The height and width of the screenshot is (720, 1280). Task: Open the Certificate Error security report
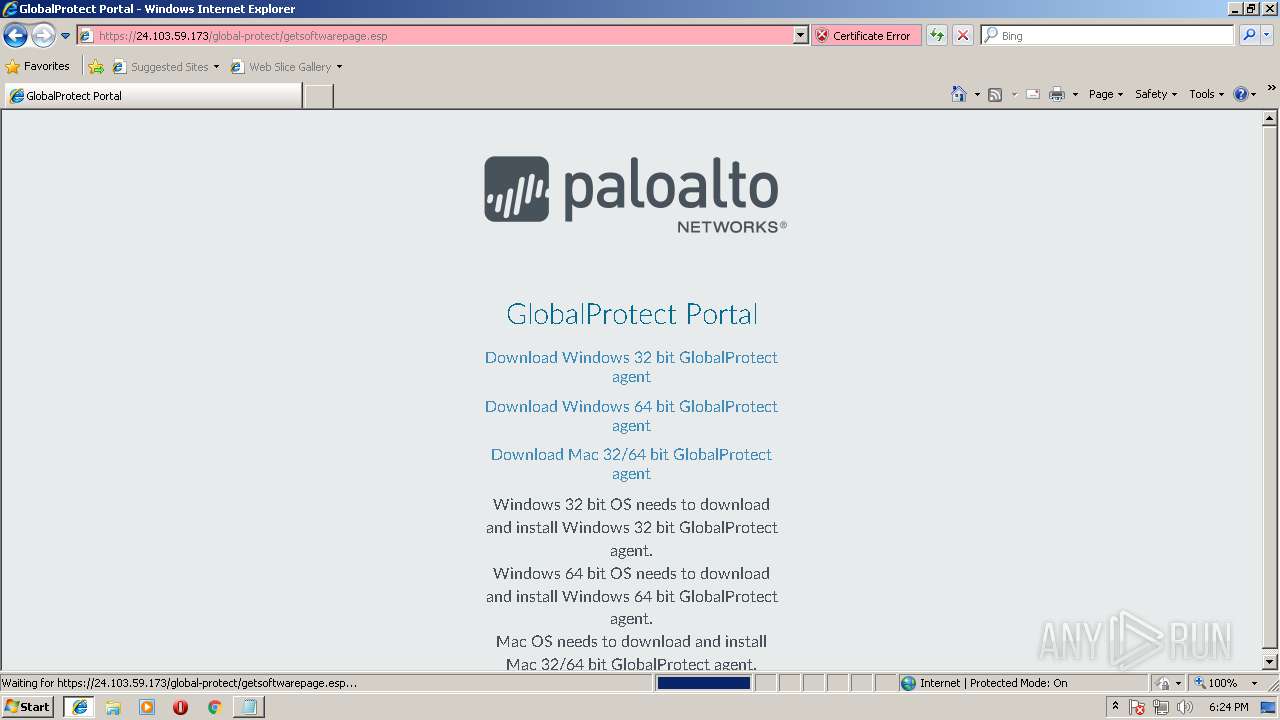coord(866,36)
